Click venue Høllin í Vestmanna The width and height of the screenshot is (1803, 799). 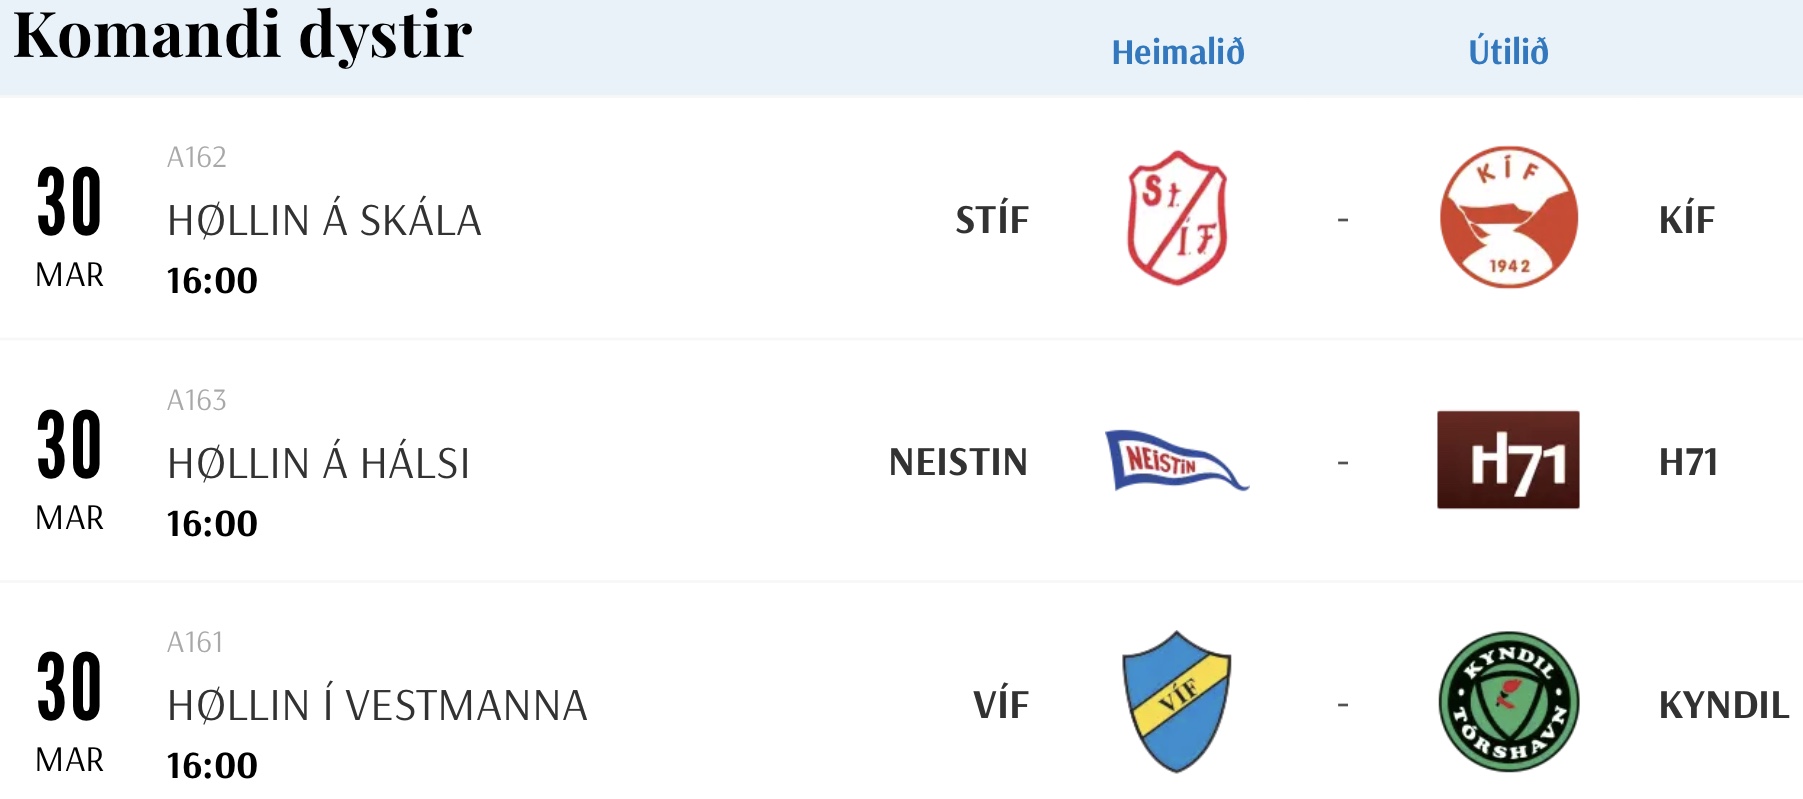(x=377, y=705)
